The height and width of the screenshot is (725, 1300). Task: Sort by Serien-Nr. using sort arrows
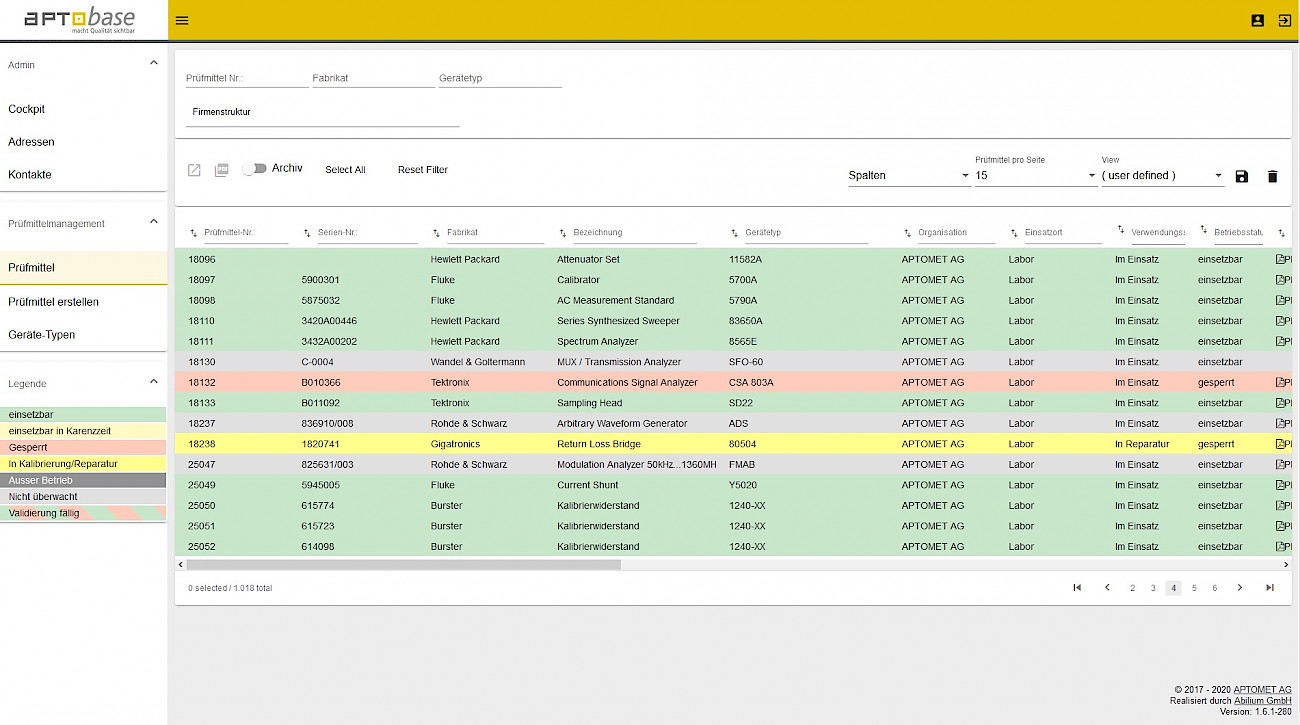coord(306,233)
